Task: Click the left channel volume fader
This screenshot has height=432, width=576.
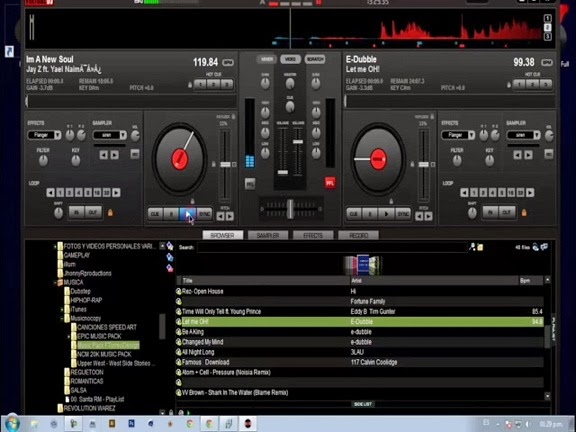Action: 283,172
